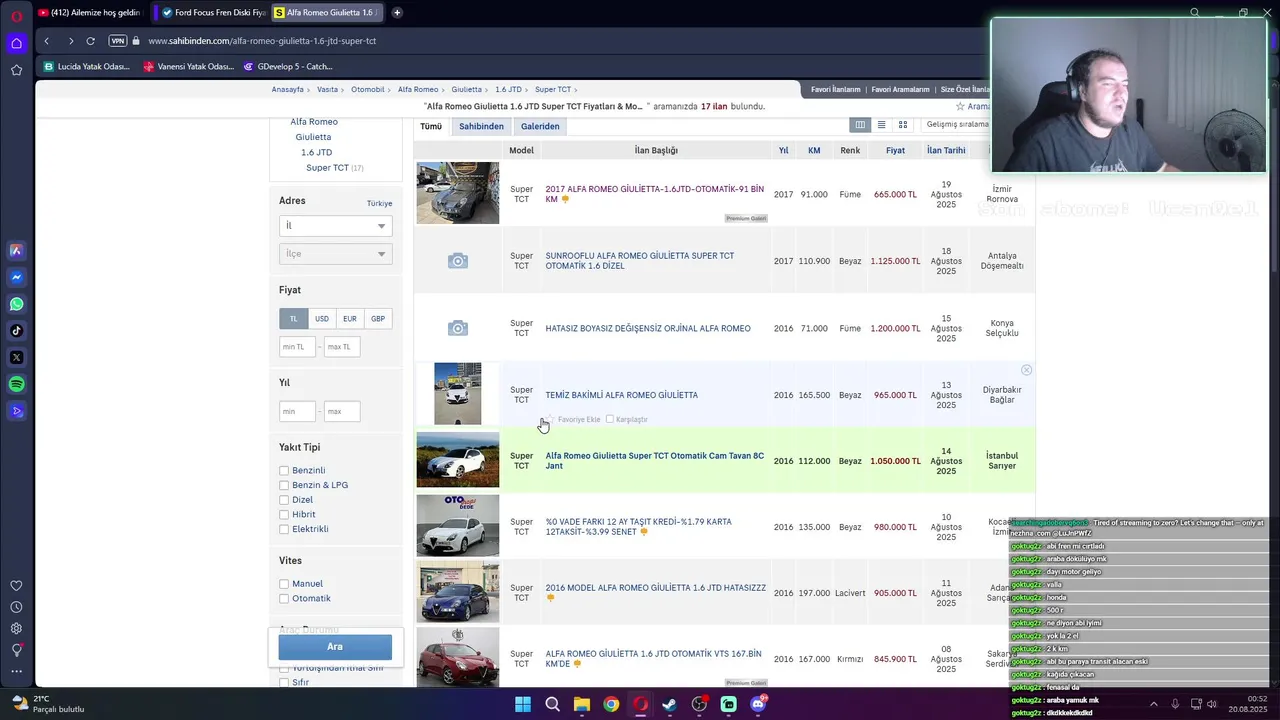The width and height of the screenshot is (1280, 720).
Task: Check the Otomatik transmission option
Action: click(284, 599)
